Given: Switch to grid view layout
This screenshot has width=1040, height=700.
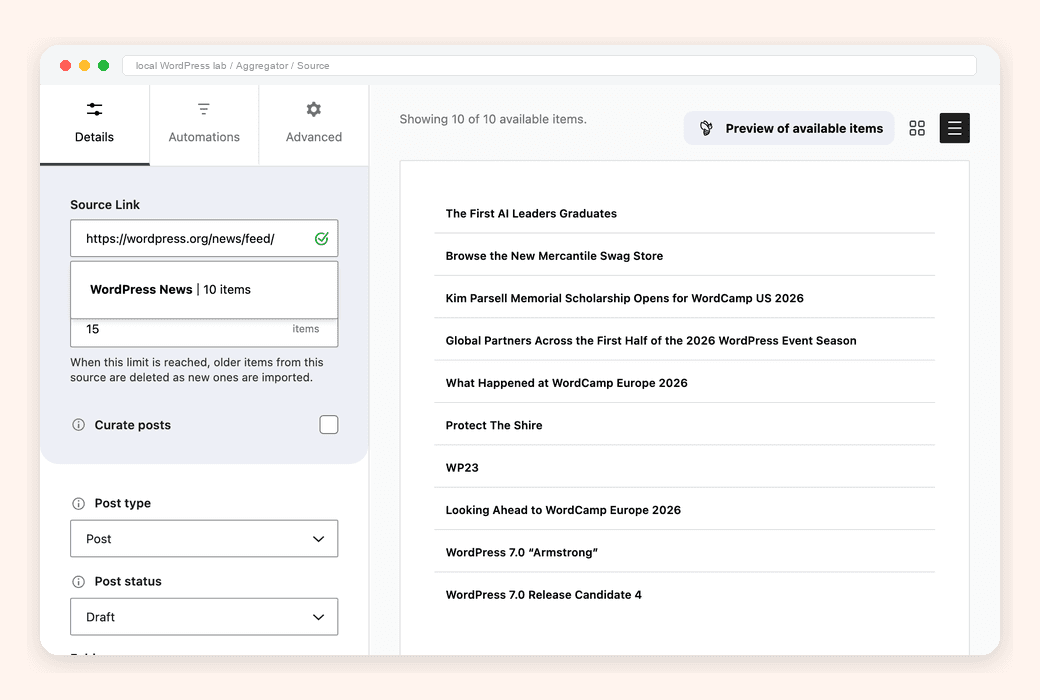Looking at the screenshot, I should click(x=917, y=128).
